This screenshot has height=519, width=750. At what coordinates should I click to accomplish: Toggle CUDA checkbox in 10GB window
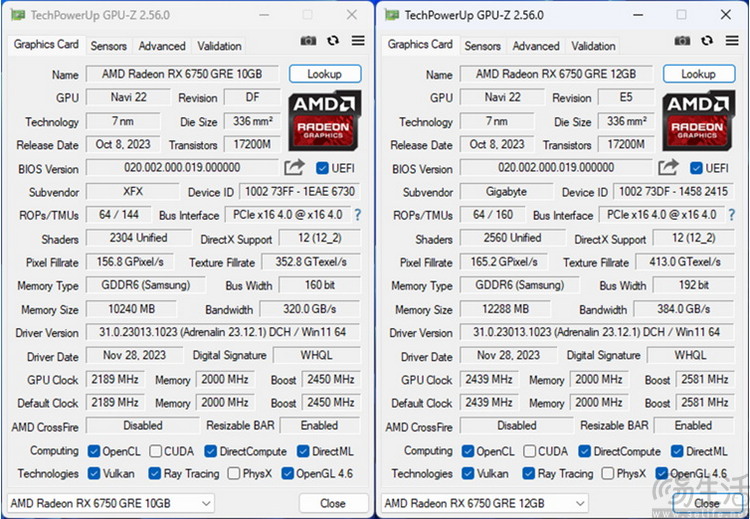tap(155, 451)
